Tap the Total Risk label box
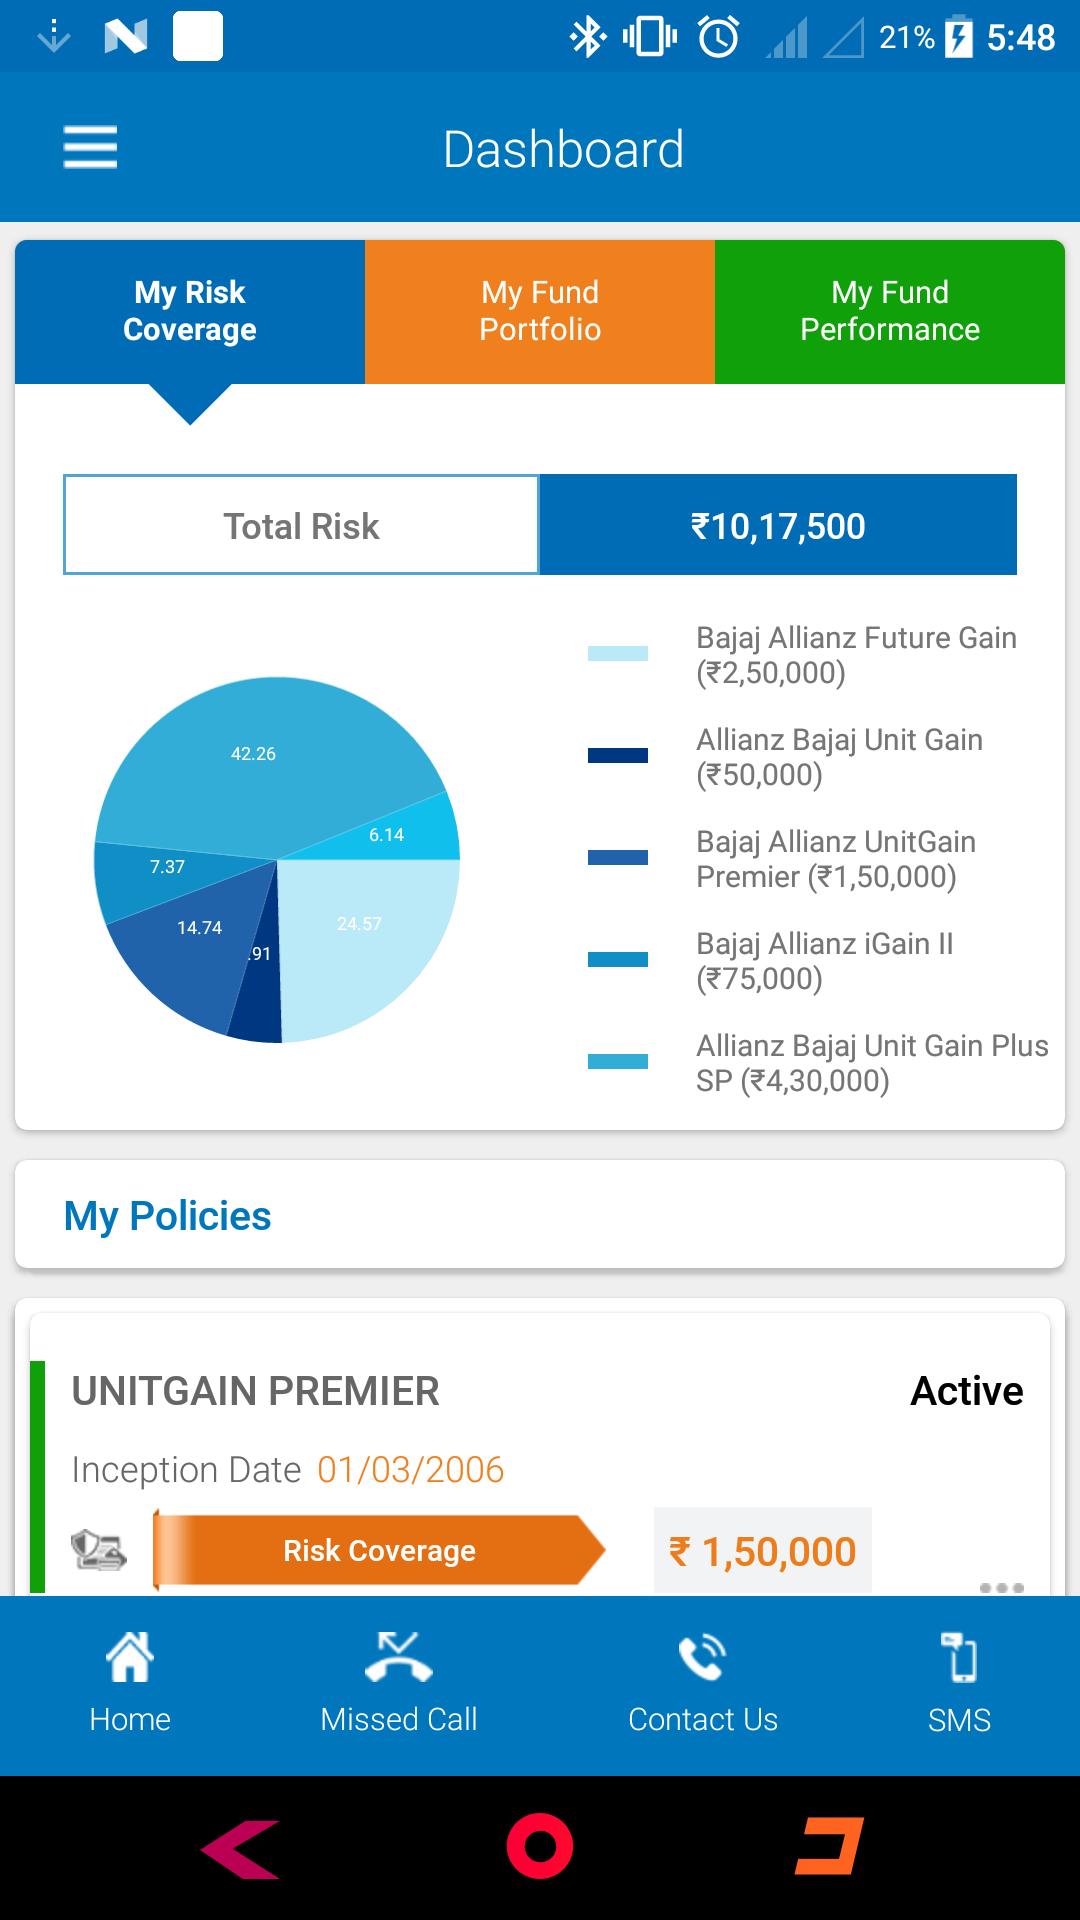Screen dimensions: 1080x1920 coord(301,525)
